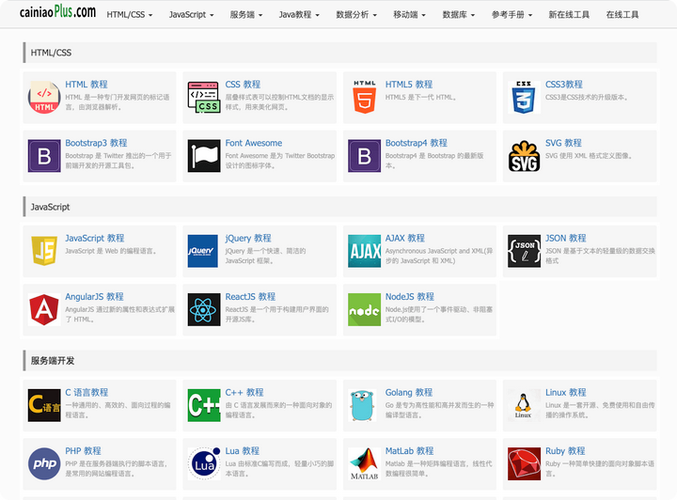Open the green C++ icon
This screenshot has width=677, height=500.
coord(204,405)
